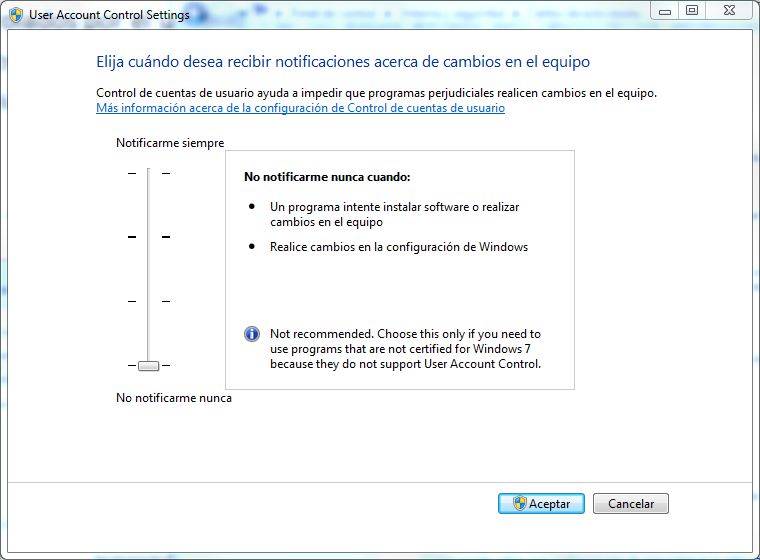Set slider to top 'Notificarme siempre' tick
Viewport: 760px width, 560px height.
(x=148, y=173)
